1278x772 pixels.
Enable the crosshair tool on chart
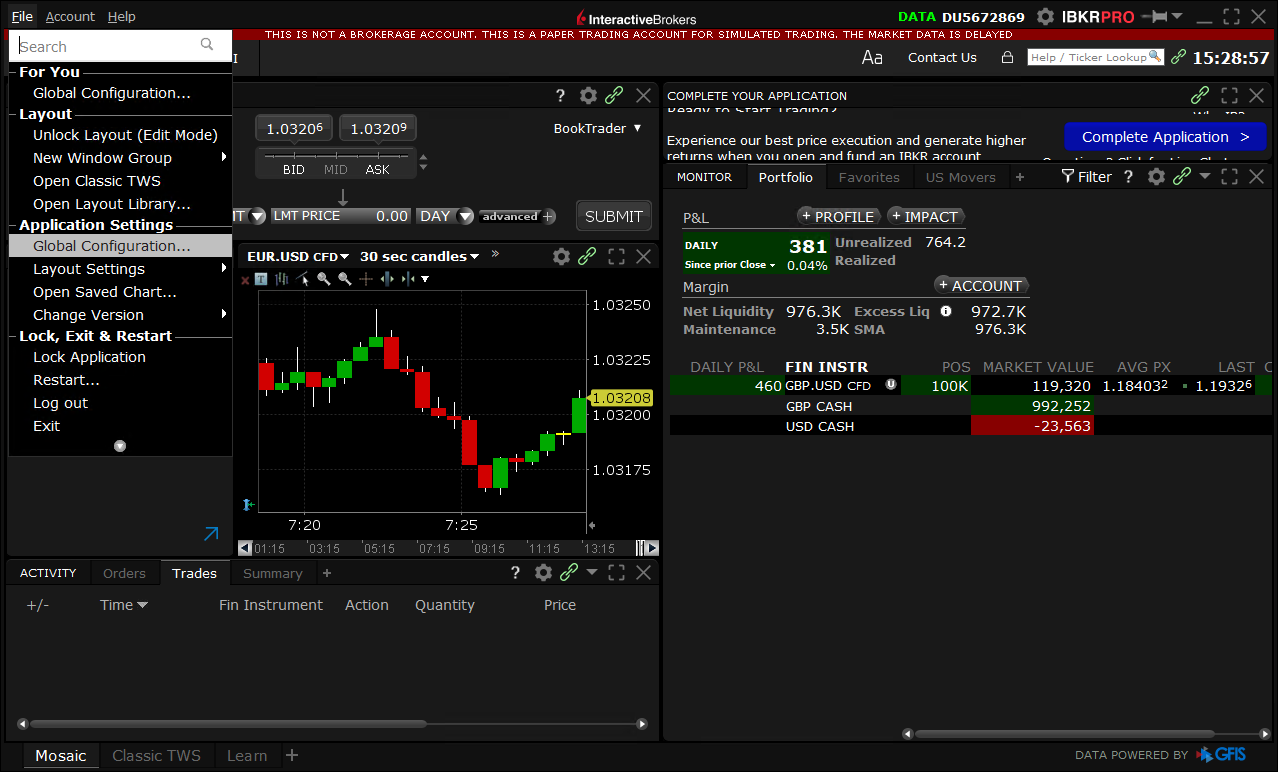tap(366, 279)
